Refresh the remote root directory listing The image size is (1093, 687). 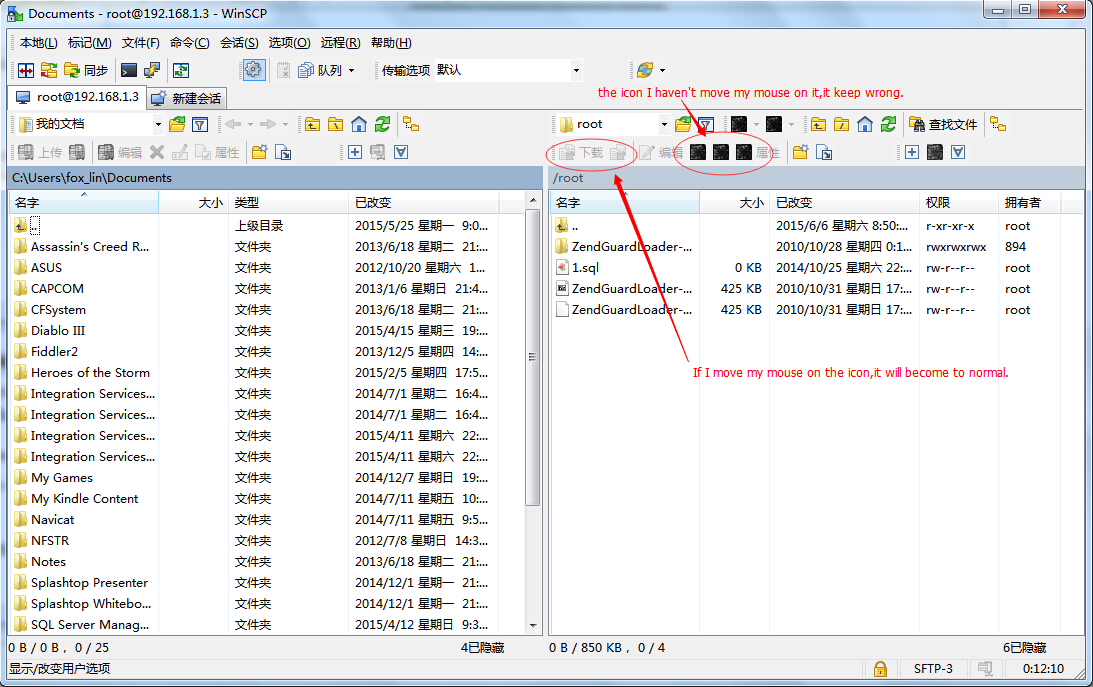(x=888, y=124)
